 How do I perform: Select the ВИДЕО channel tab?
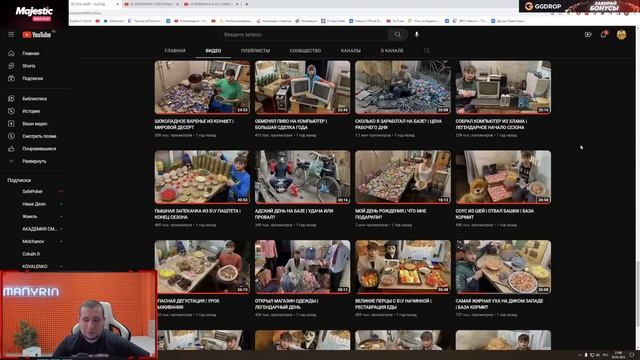click(x=213, y=51)
